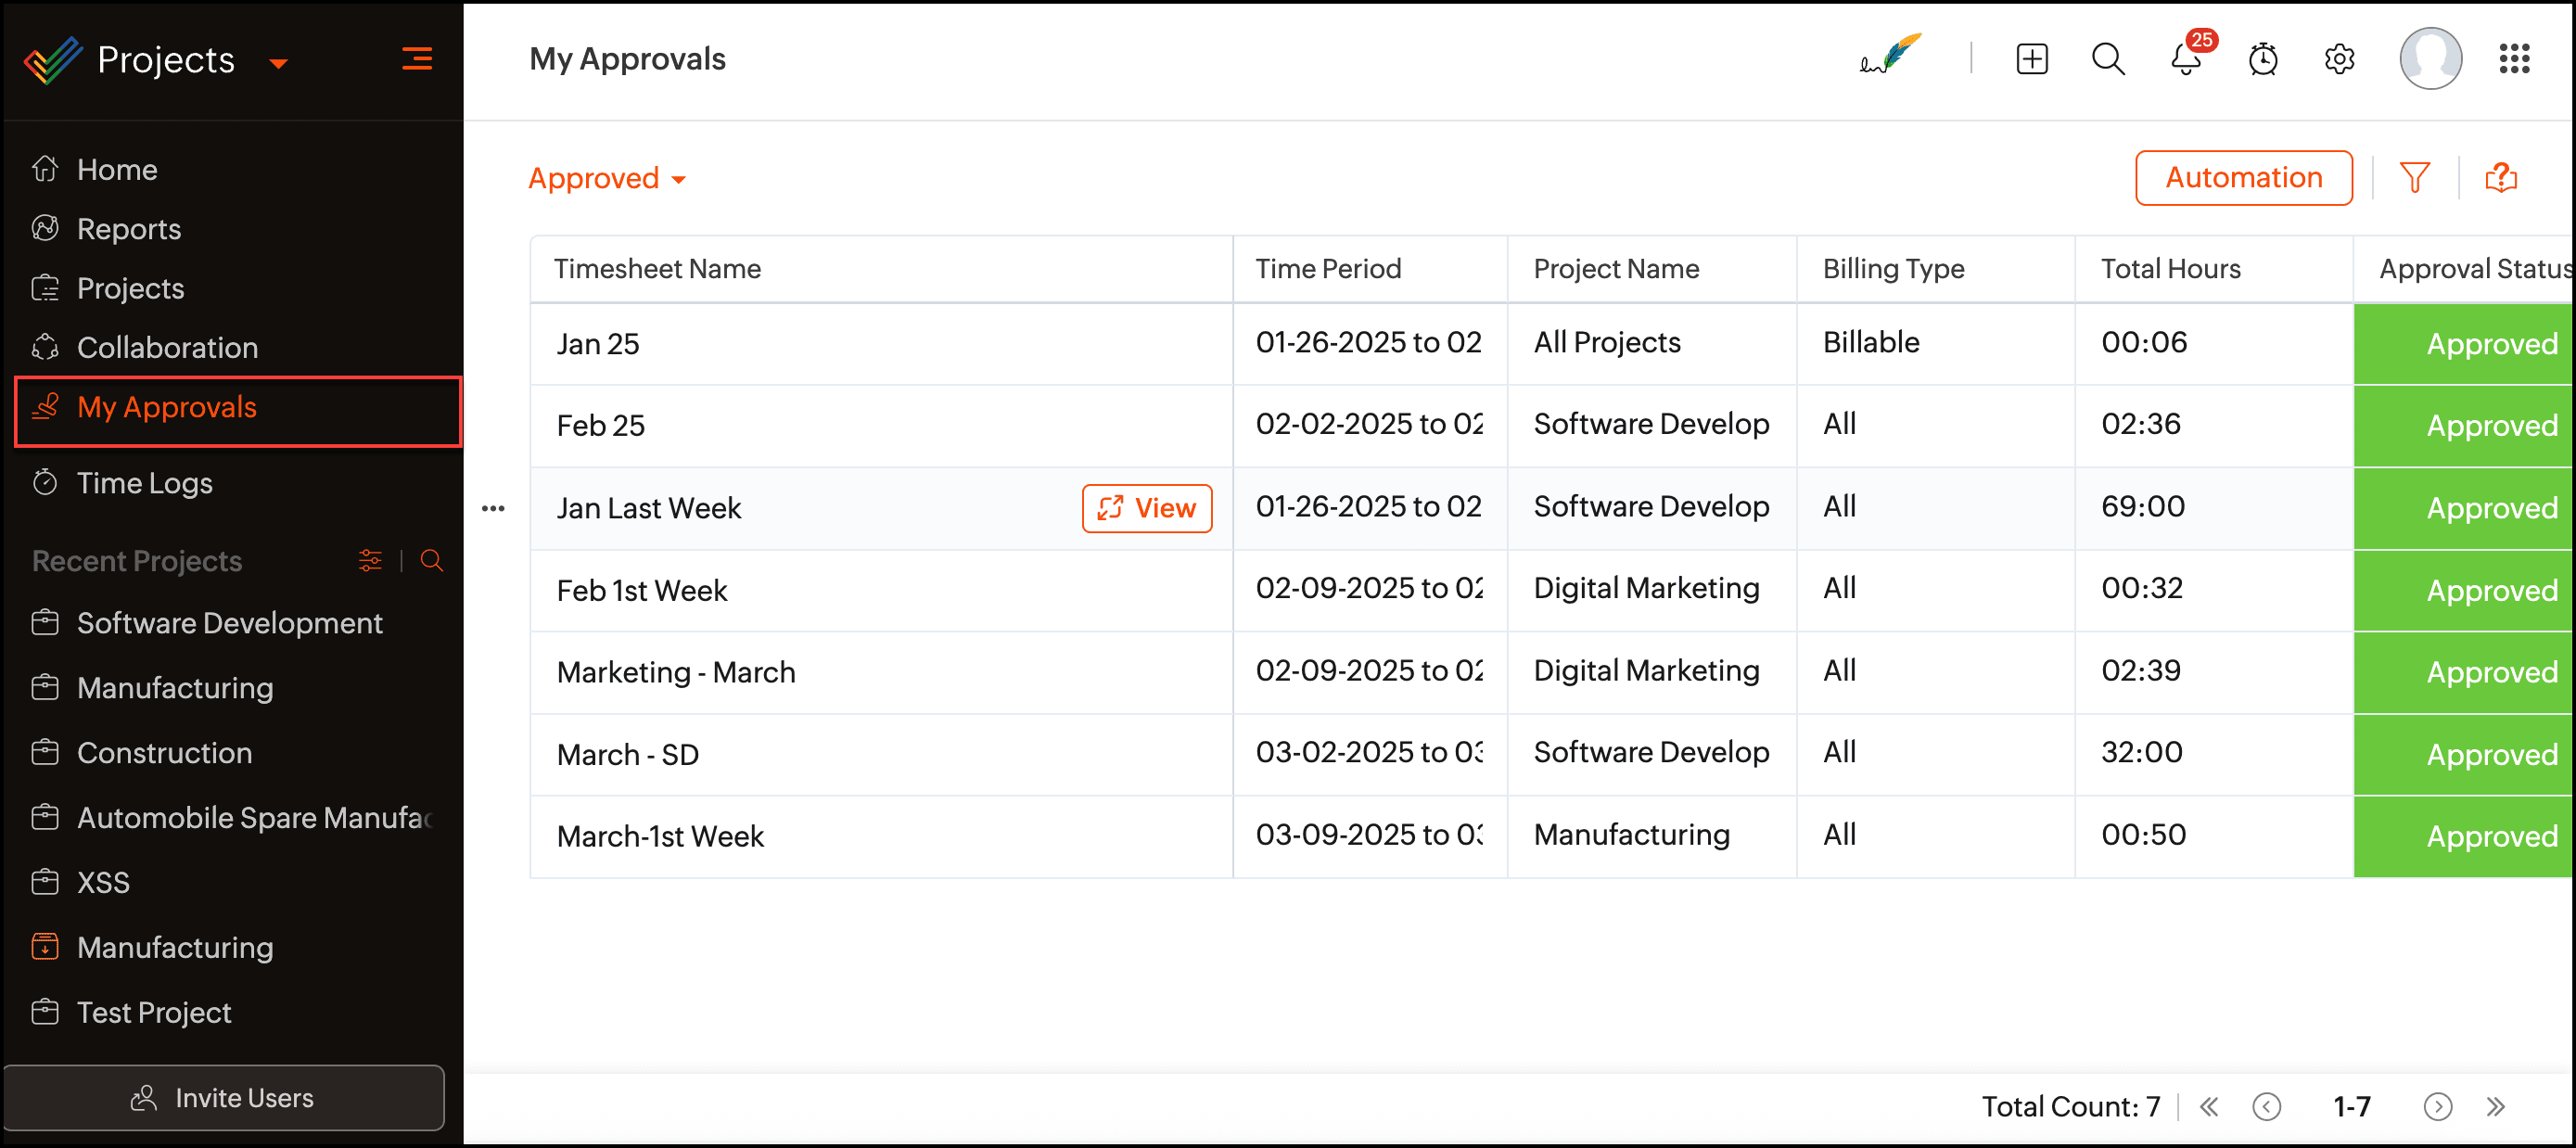Open the apps grid launcher

click(x=2514, y=59)
